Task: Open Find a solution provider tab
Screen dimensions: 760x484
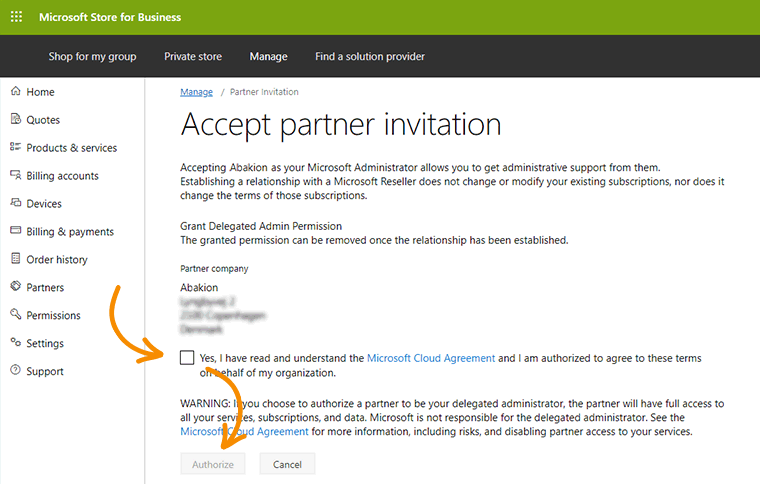Action: pos(370,56)
